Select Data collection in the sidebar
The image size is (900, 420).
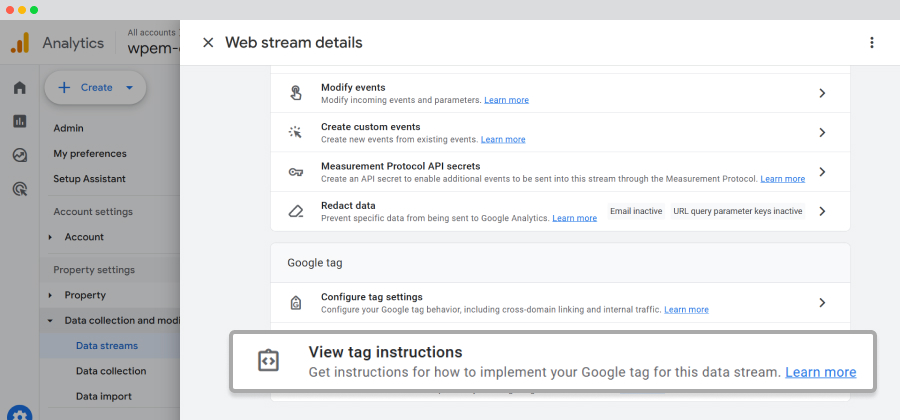tap(111, 371)
